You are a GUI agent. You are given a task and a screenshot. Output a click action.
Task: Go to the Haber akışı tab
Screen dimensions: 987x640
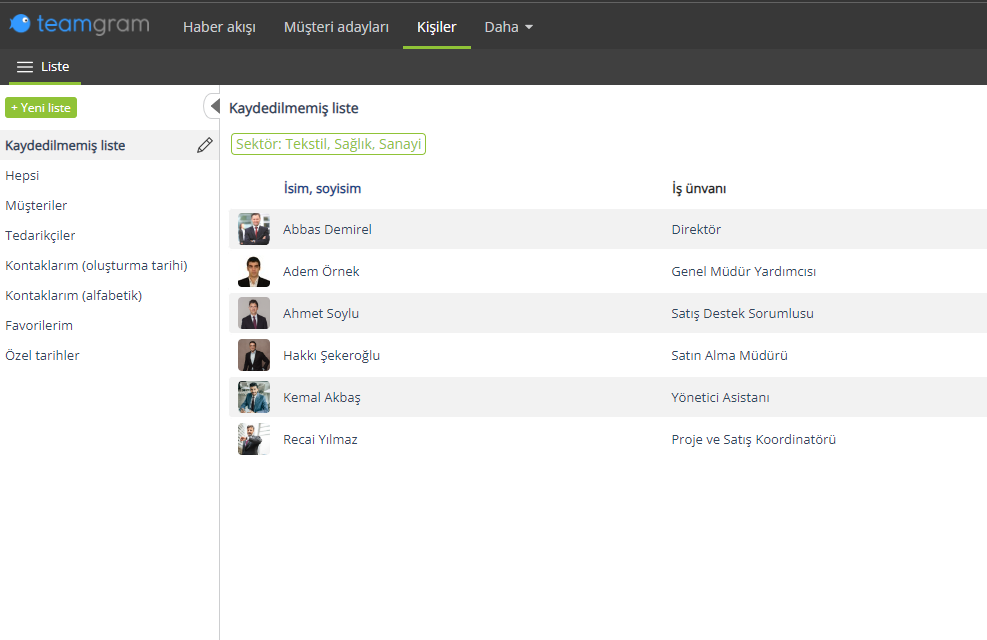click(219, 27)
